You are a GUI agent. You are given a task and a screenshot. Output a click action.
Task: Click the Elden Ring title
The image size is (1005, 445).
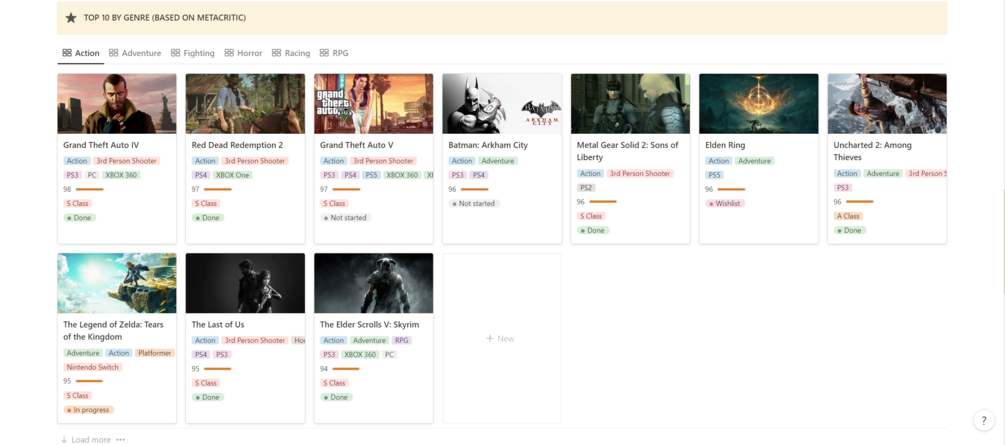click(725, 146)
